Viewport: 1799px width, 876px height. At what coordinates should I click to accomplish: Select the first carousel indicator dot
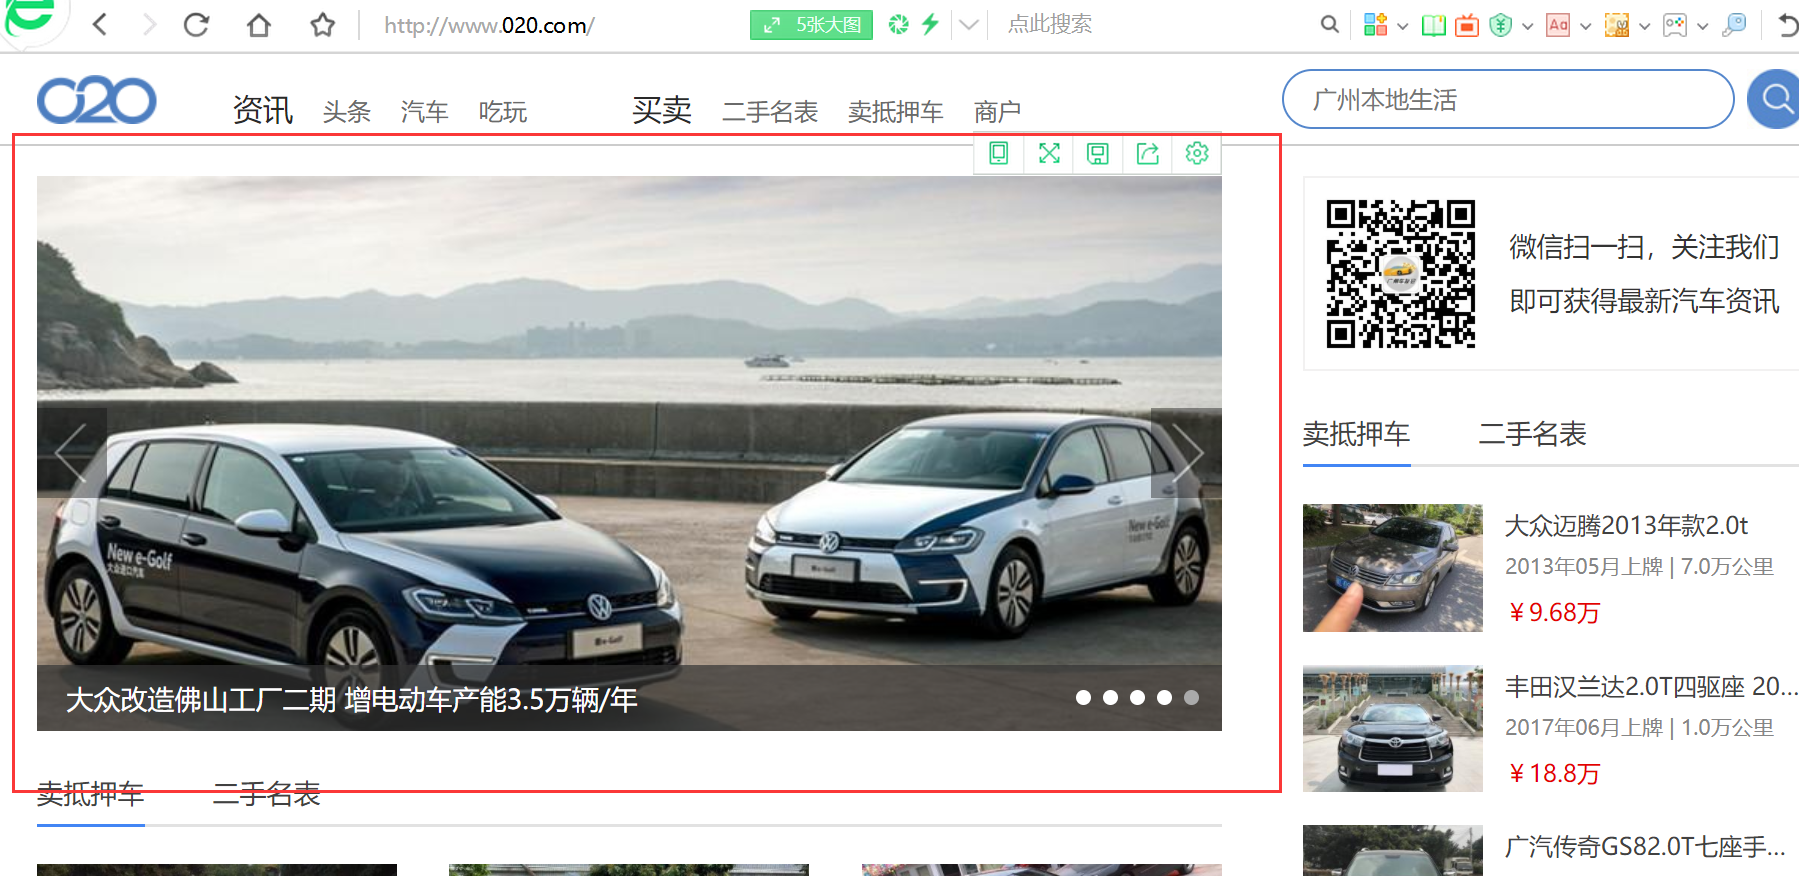coord(1083,698)
